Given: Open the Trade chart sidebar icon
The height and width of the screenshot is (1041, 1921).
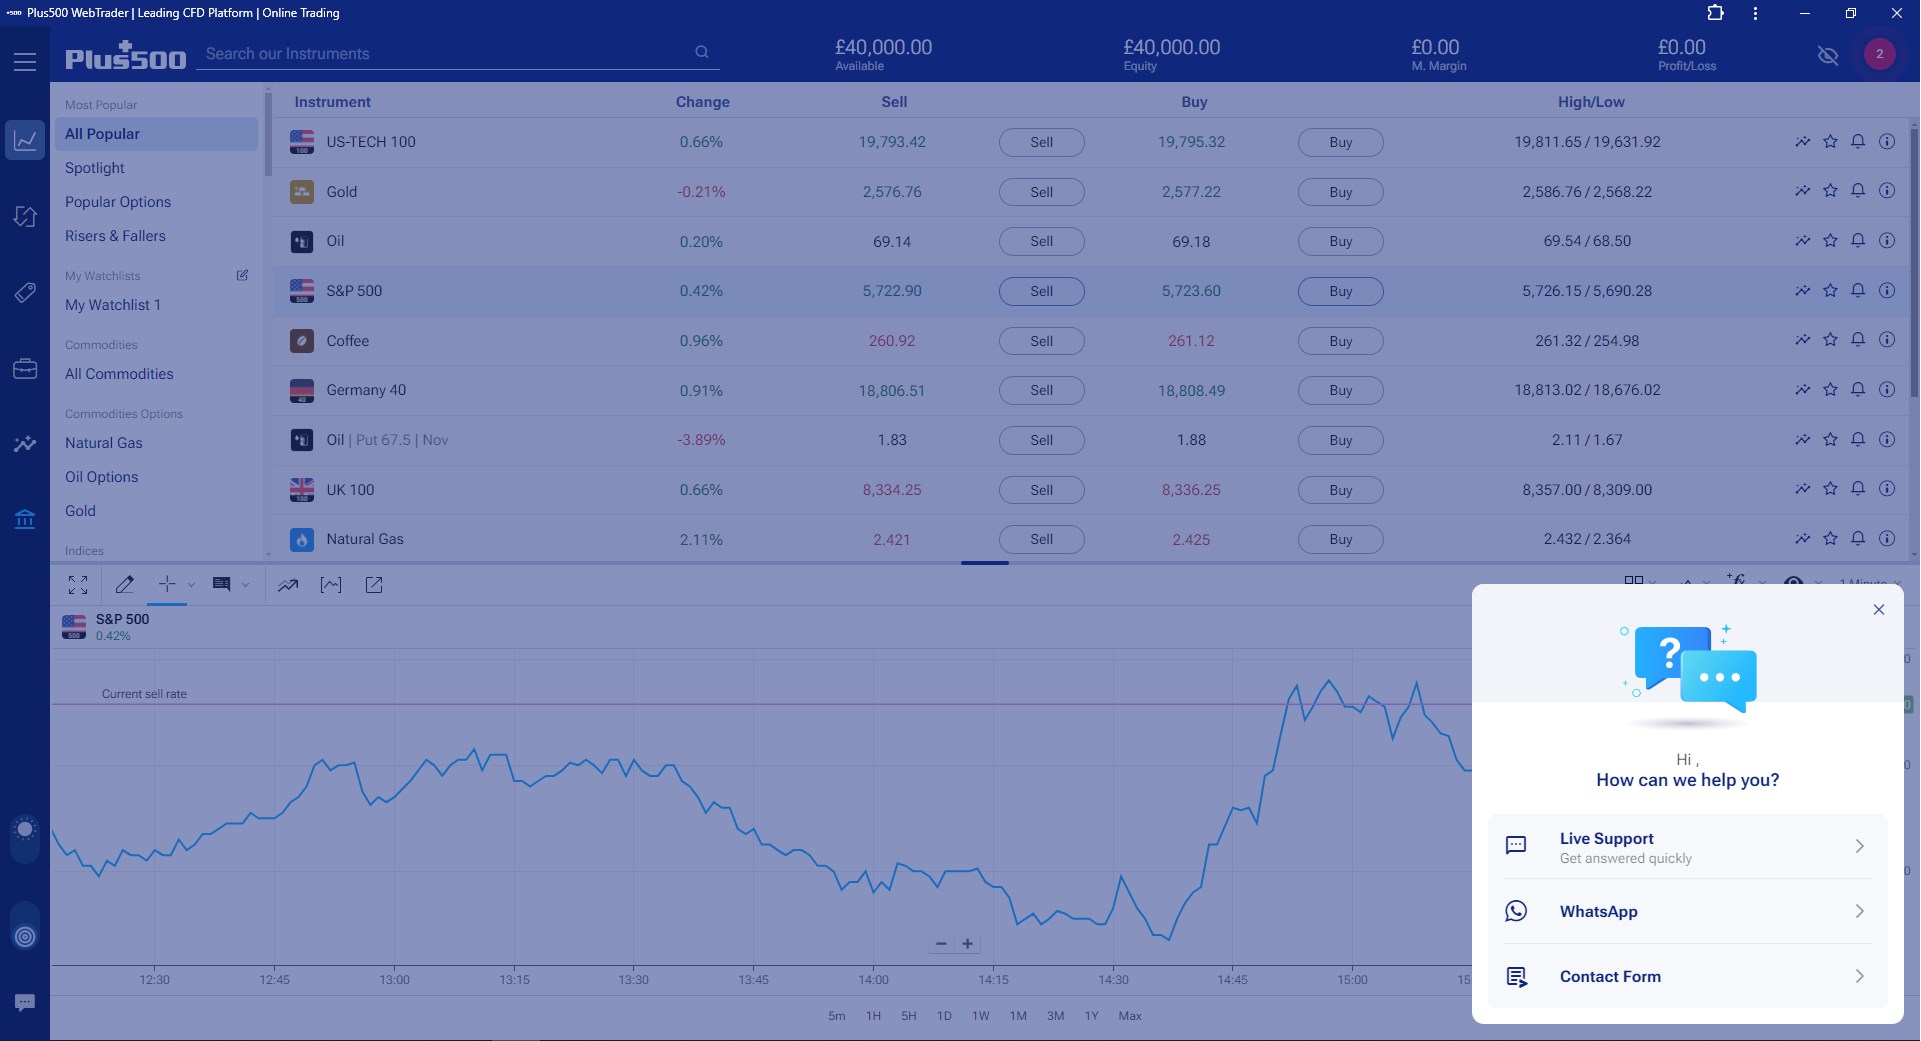Looking at the screenshot, I should [25, 140].
